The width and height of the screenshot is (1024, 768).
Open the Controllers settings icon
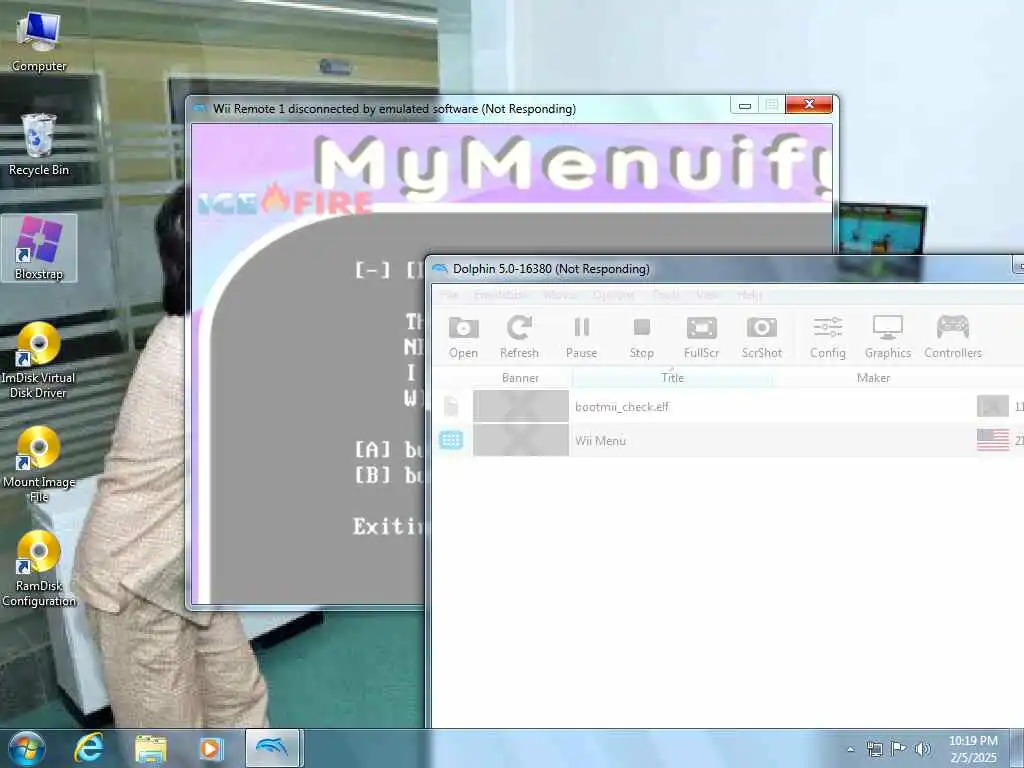pos(953,337)
